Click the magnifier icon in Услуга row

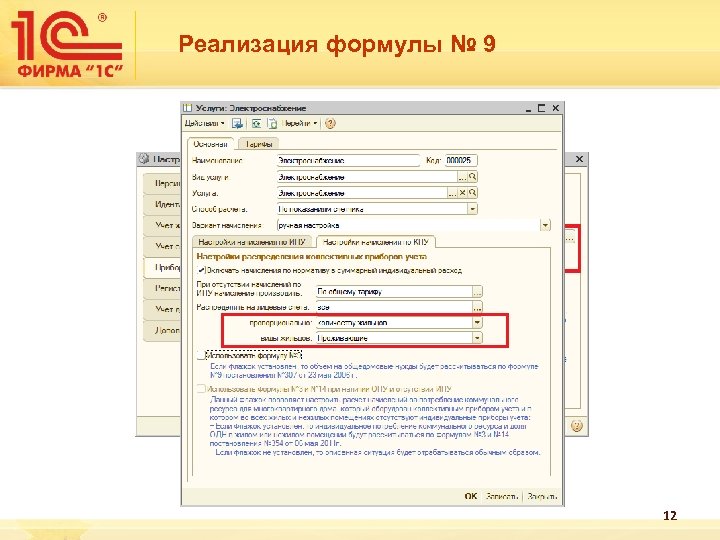tap(472, 193)
